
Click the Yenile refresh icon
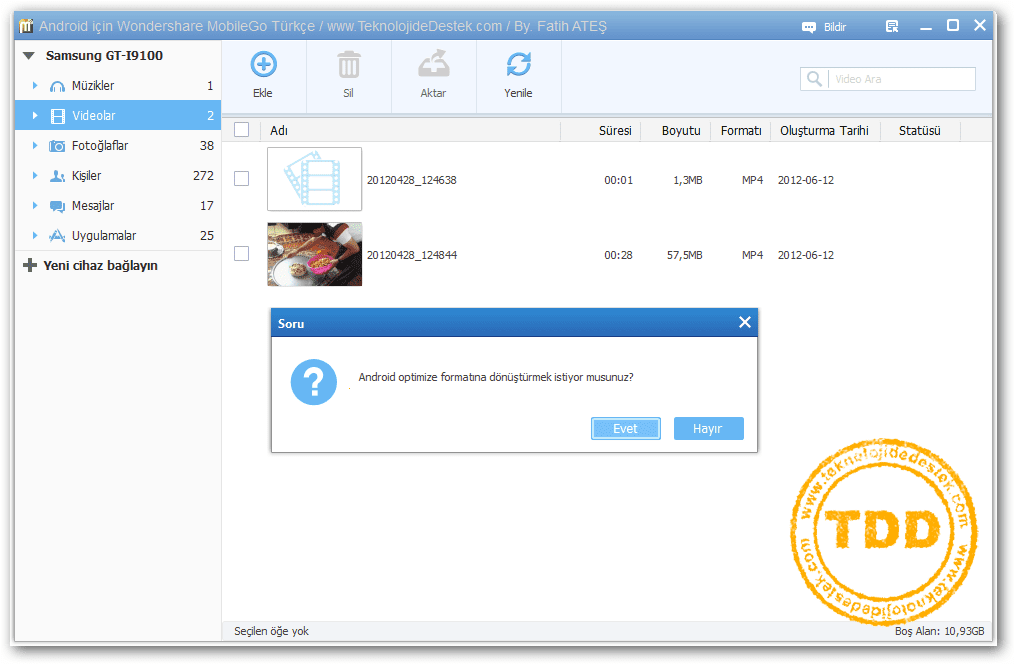click(x=519, y=64)
